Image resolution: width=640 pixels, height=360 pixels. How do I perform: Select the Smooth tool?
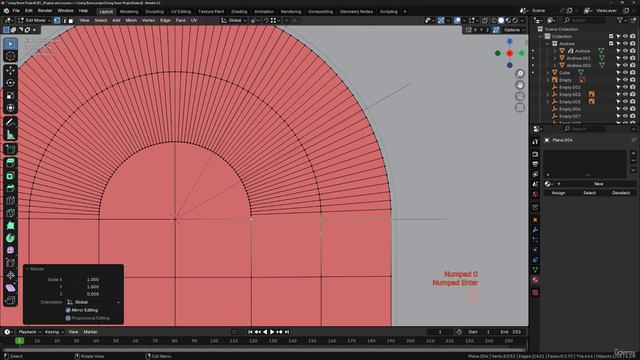[10, 250]
